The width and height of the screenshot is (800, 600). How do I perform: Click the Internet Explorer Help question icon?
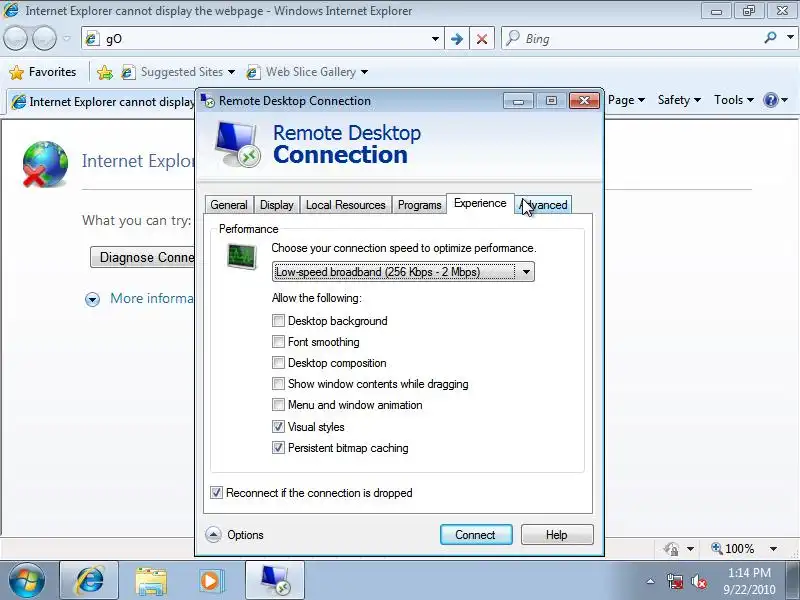770,100
